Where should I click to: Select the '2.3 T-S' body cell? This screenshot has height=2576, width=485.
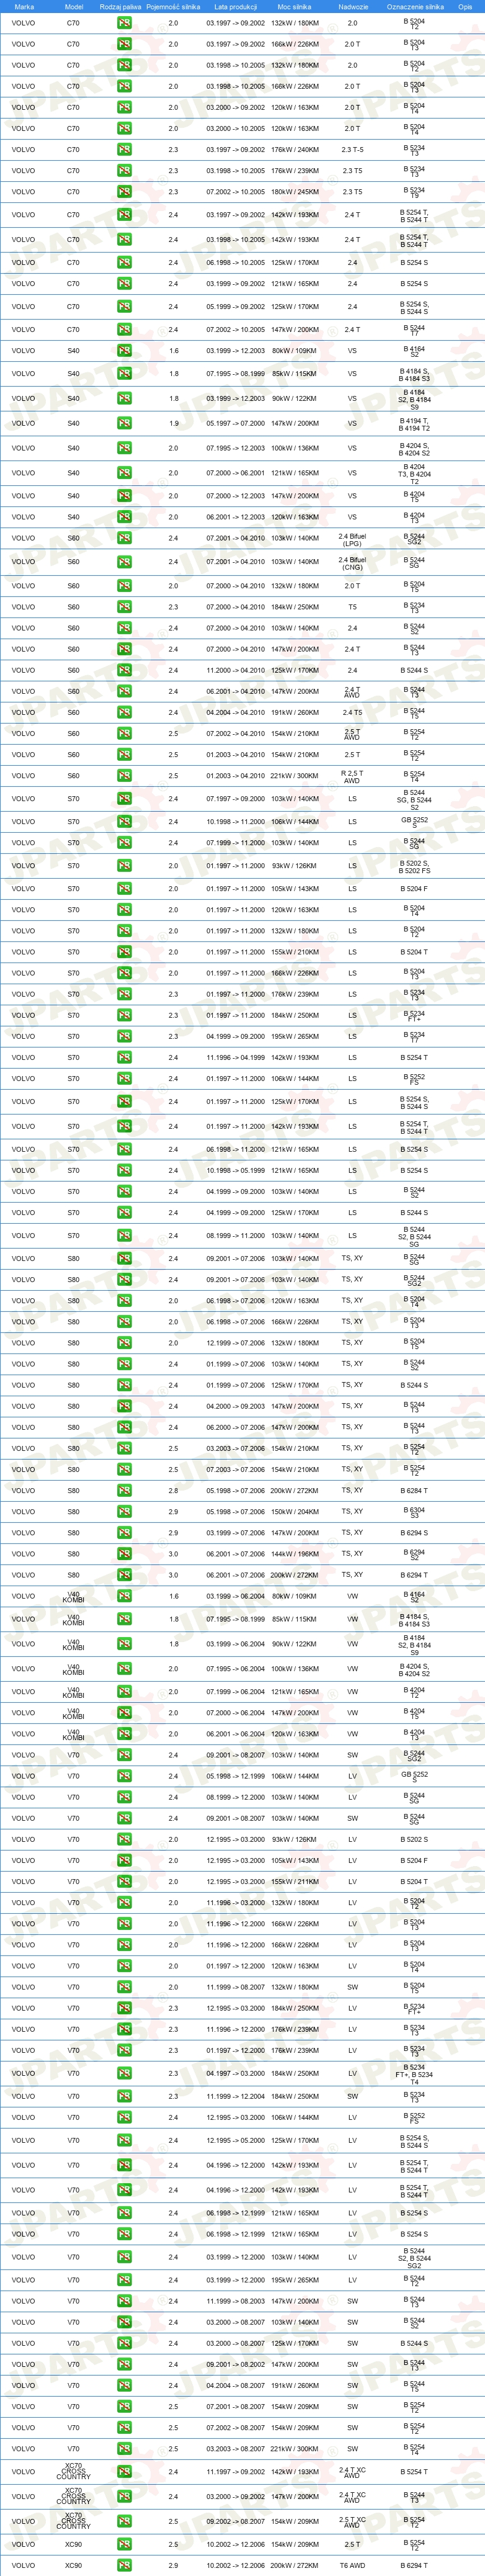pos(352,149)
